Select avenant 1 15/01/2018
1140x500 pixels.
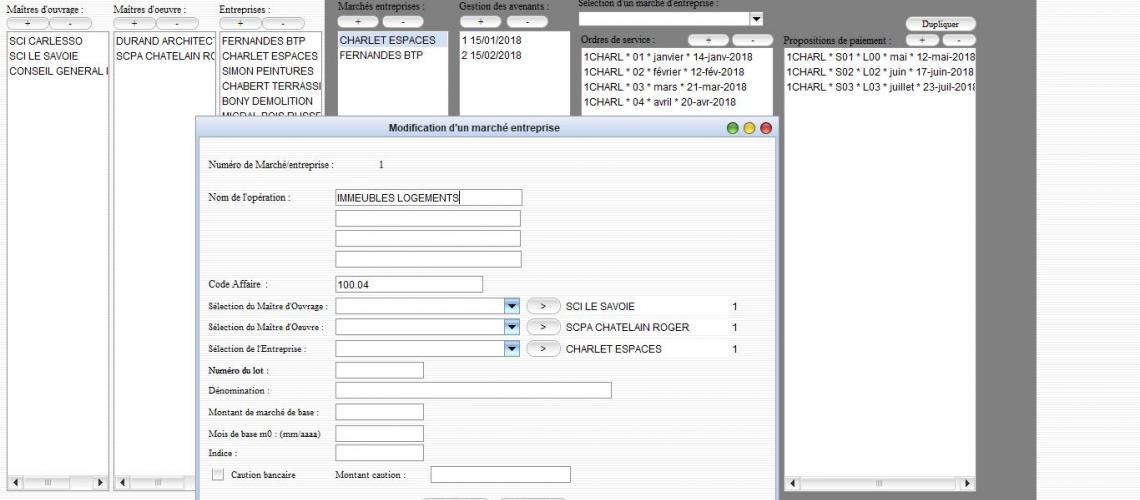514,40
